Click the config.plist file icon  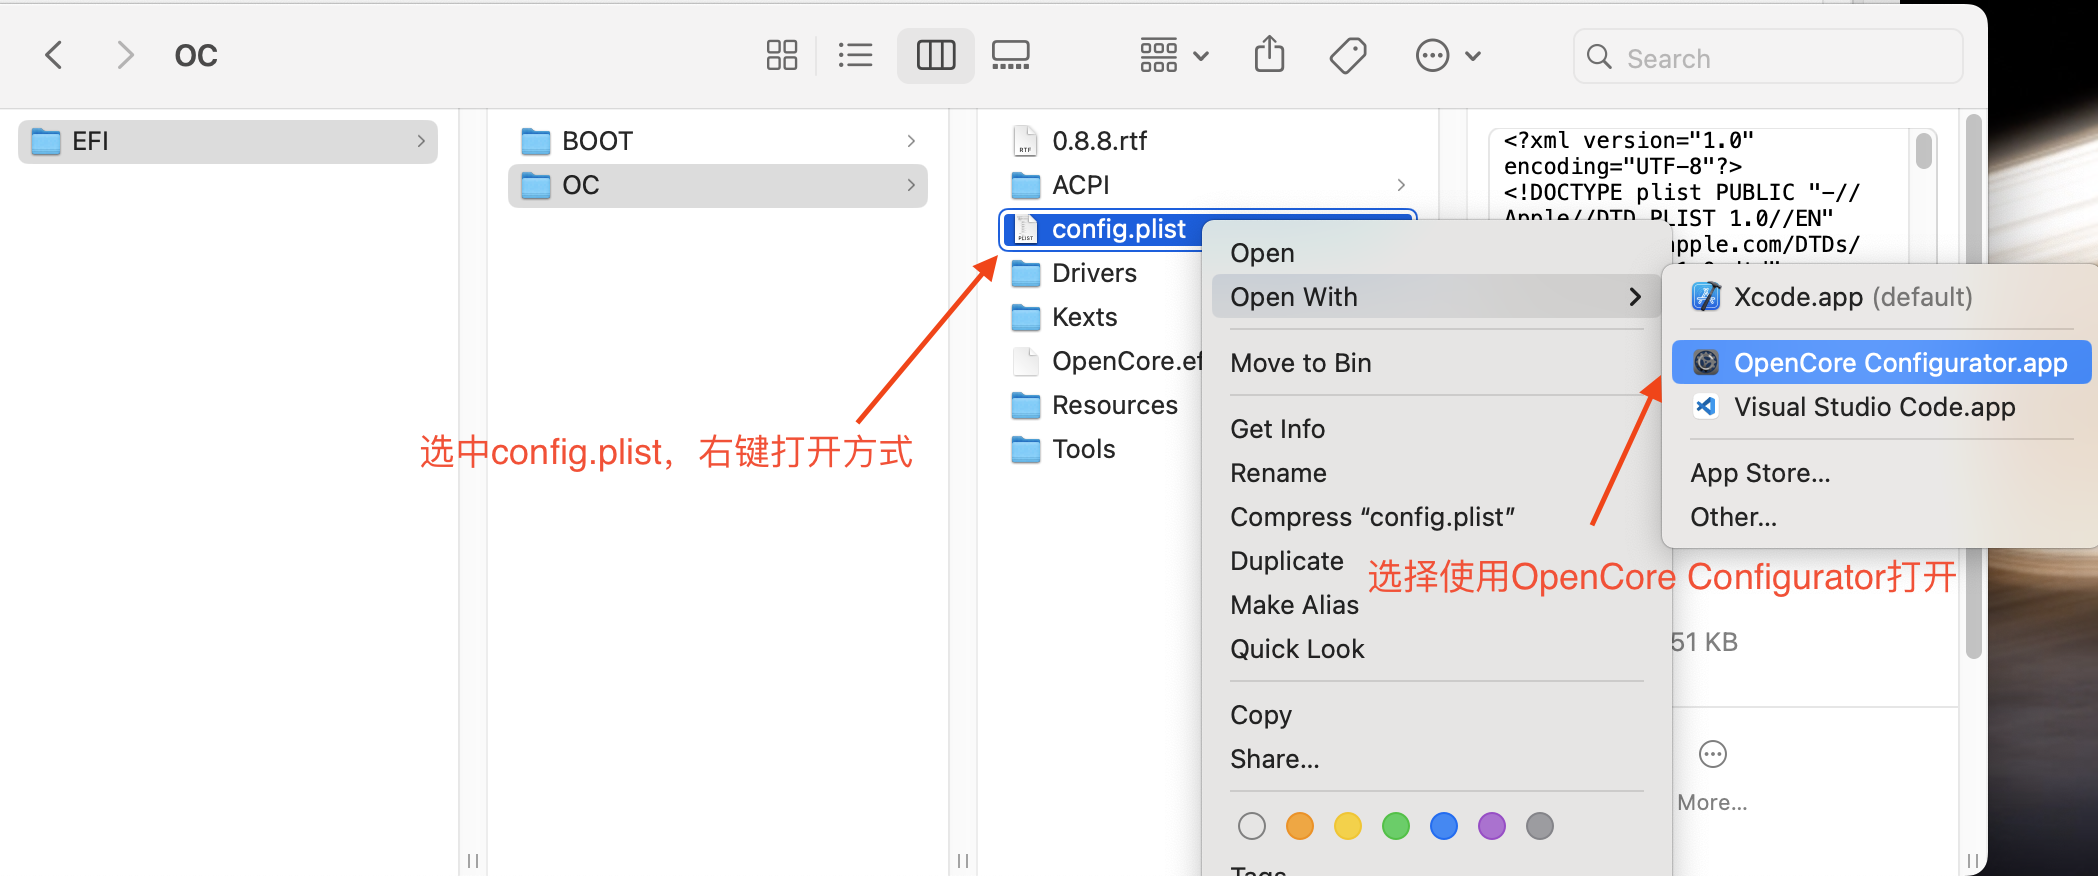pos(1025,229)
